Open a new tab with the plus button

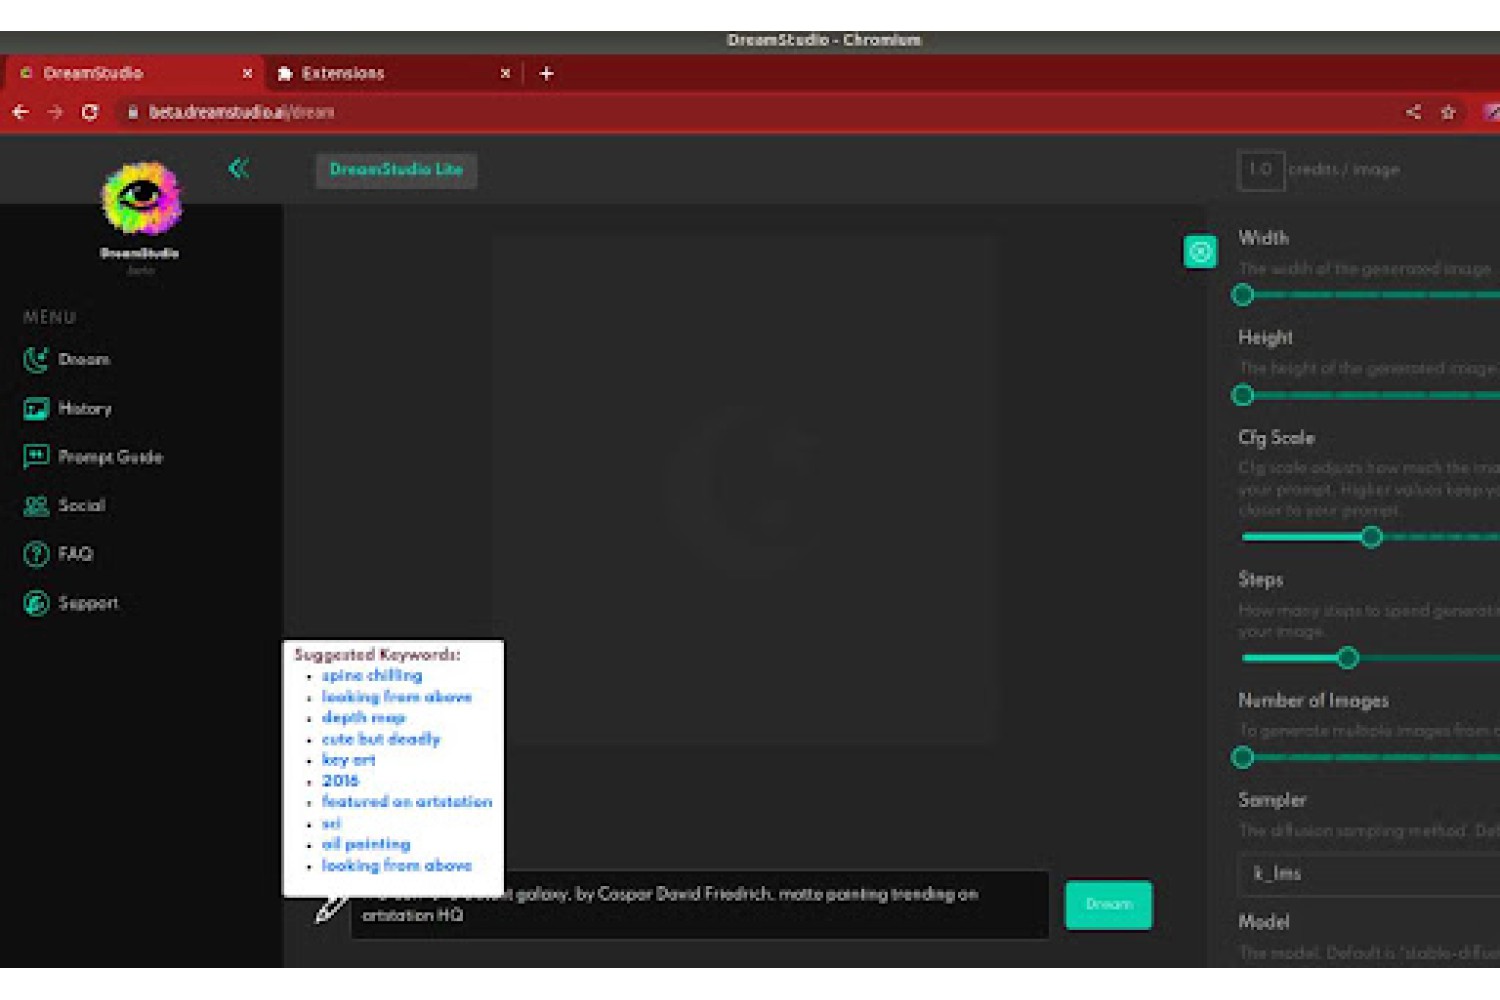click(546, 73)
